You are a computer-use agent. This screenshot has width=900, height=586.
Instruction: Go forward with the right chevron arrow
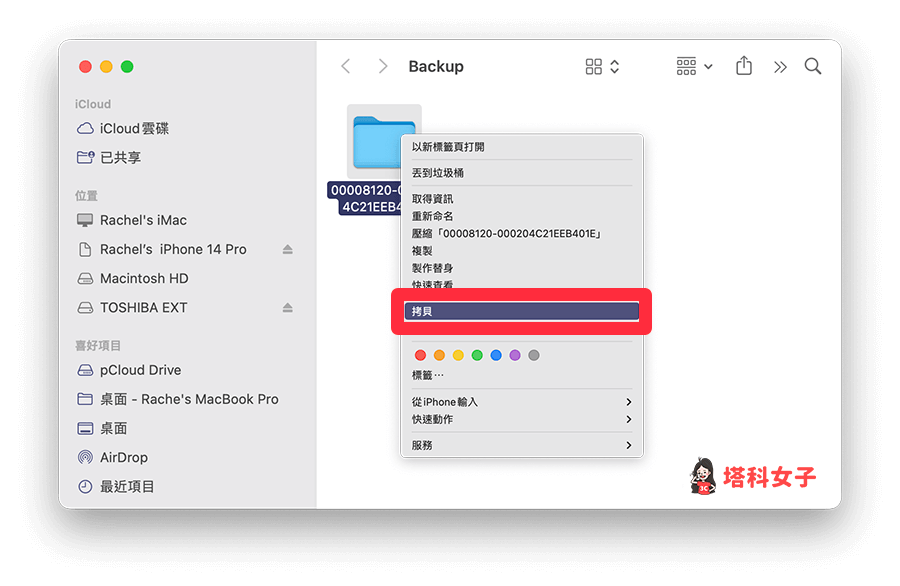(383, 67)
